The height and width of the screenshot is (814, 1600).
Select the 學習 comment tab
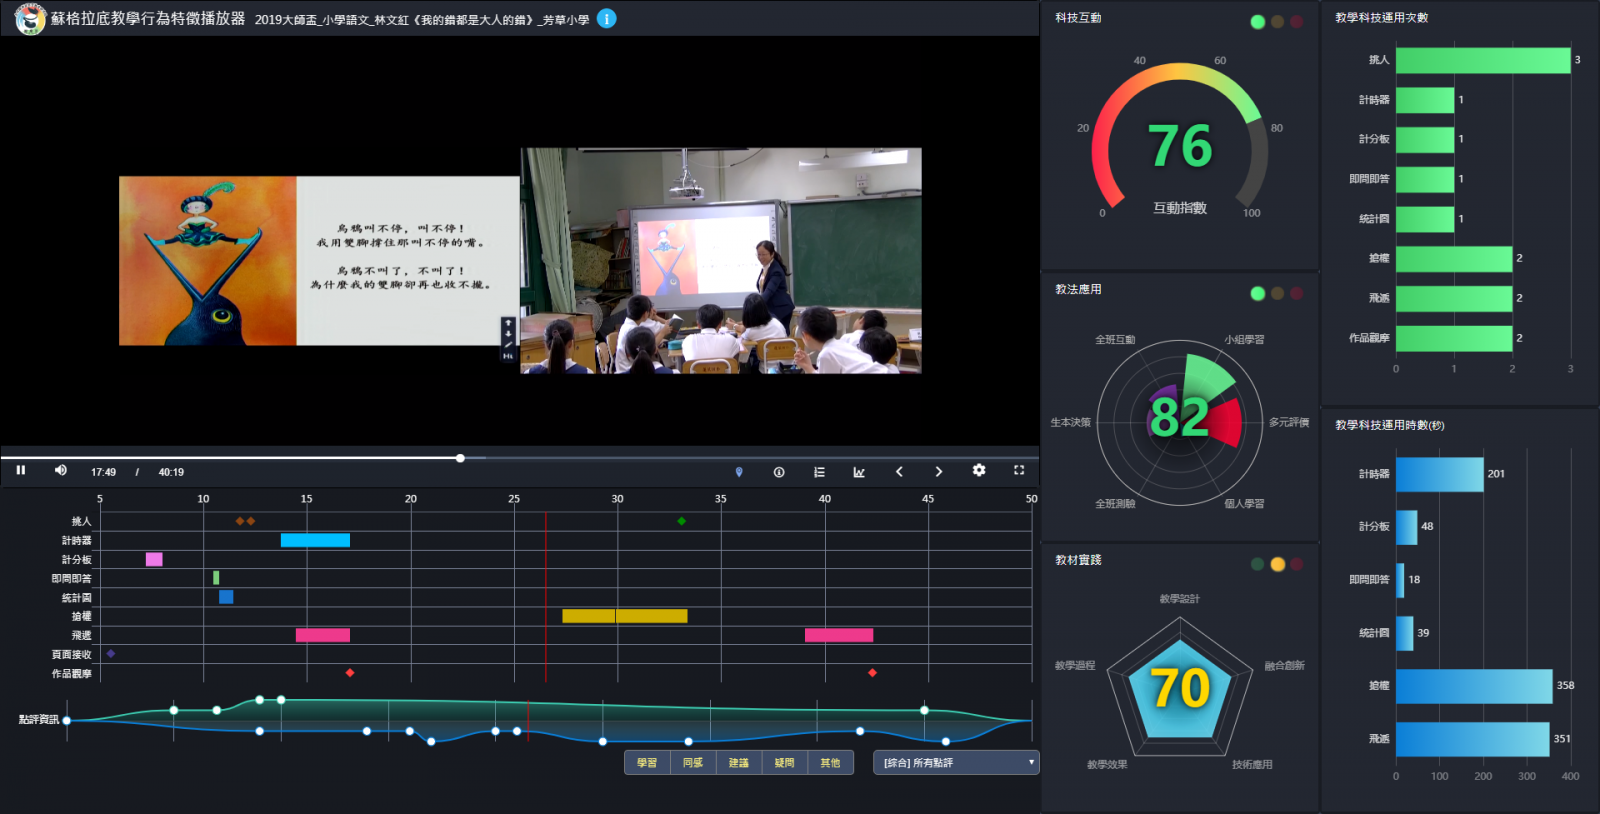[x=647, y=763]
